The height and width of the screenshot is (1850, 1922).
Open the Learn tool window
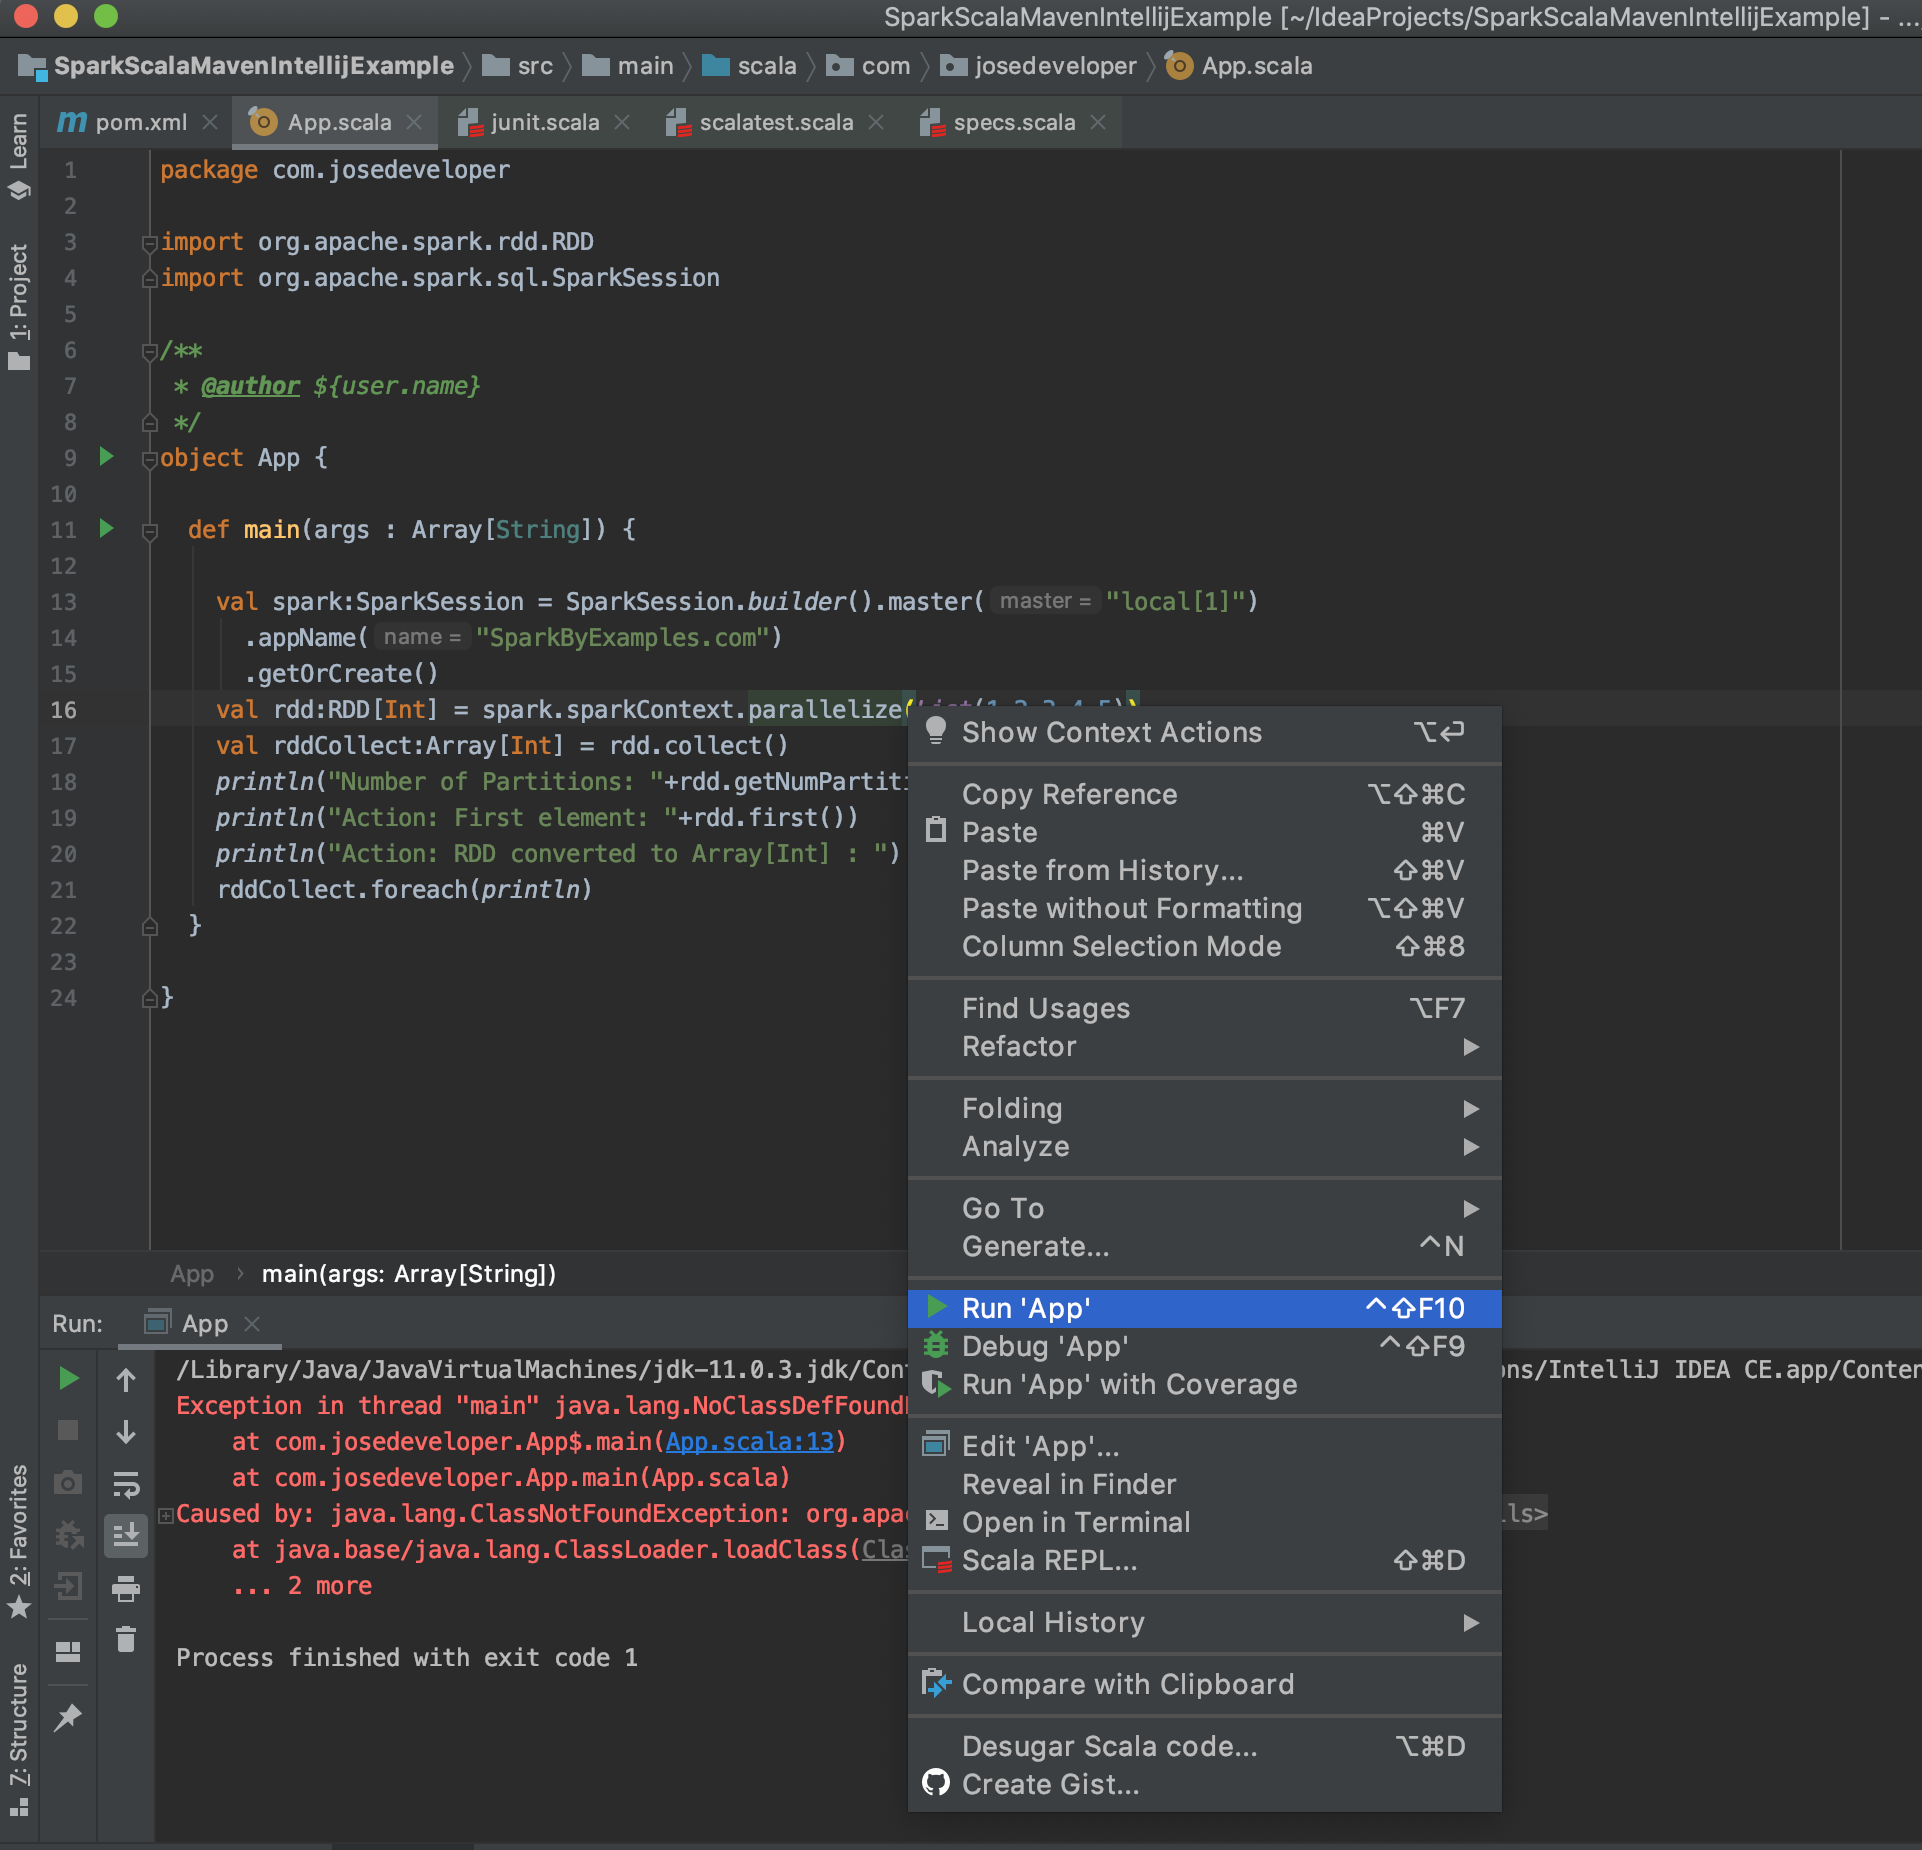click(19, 155)
